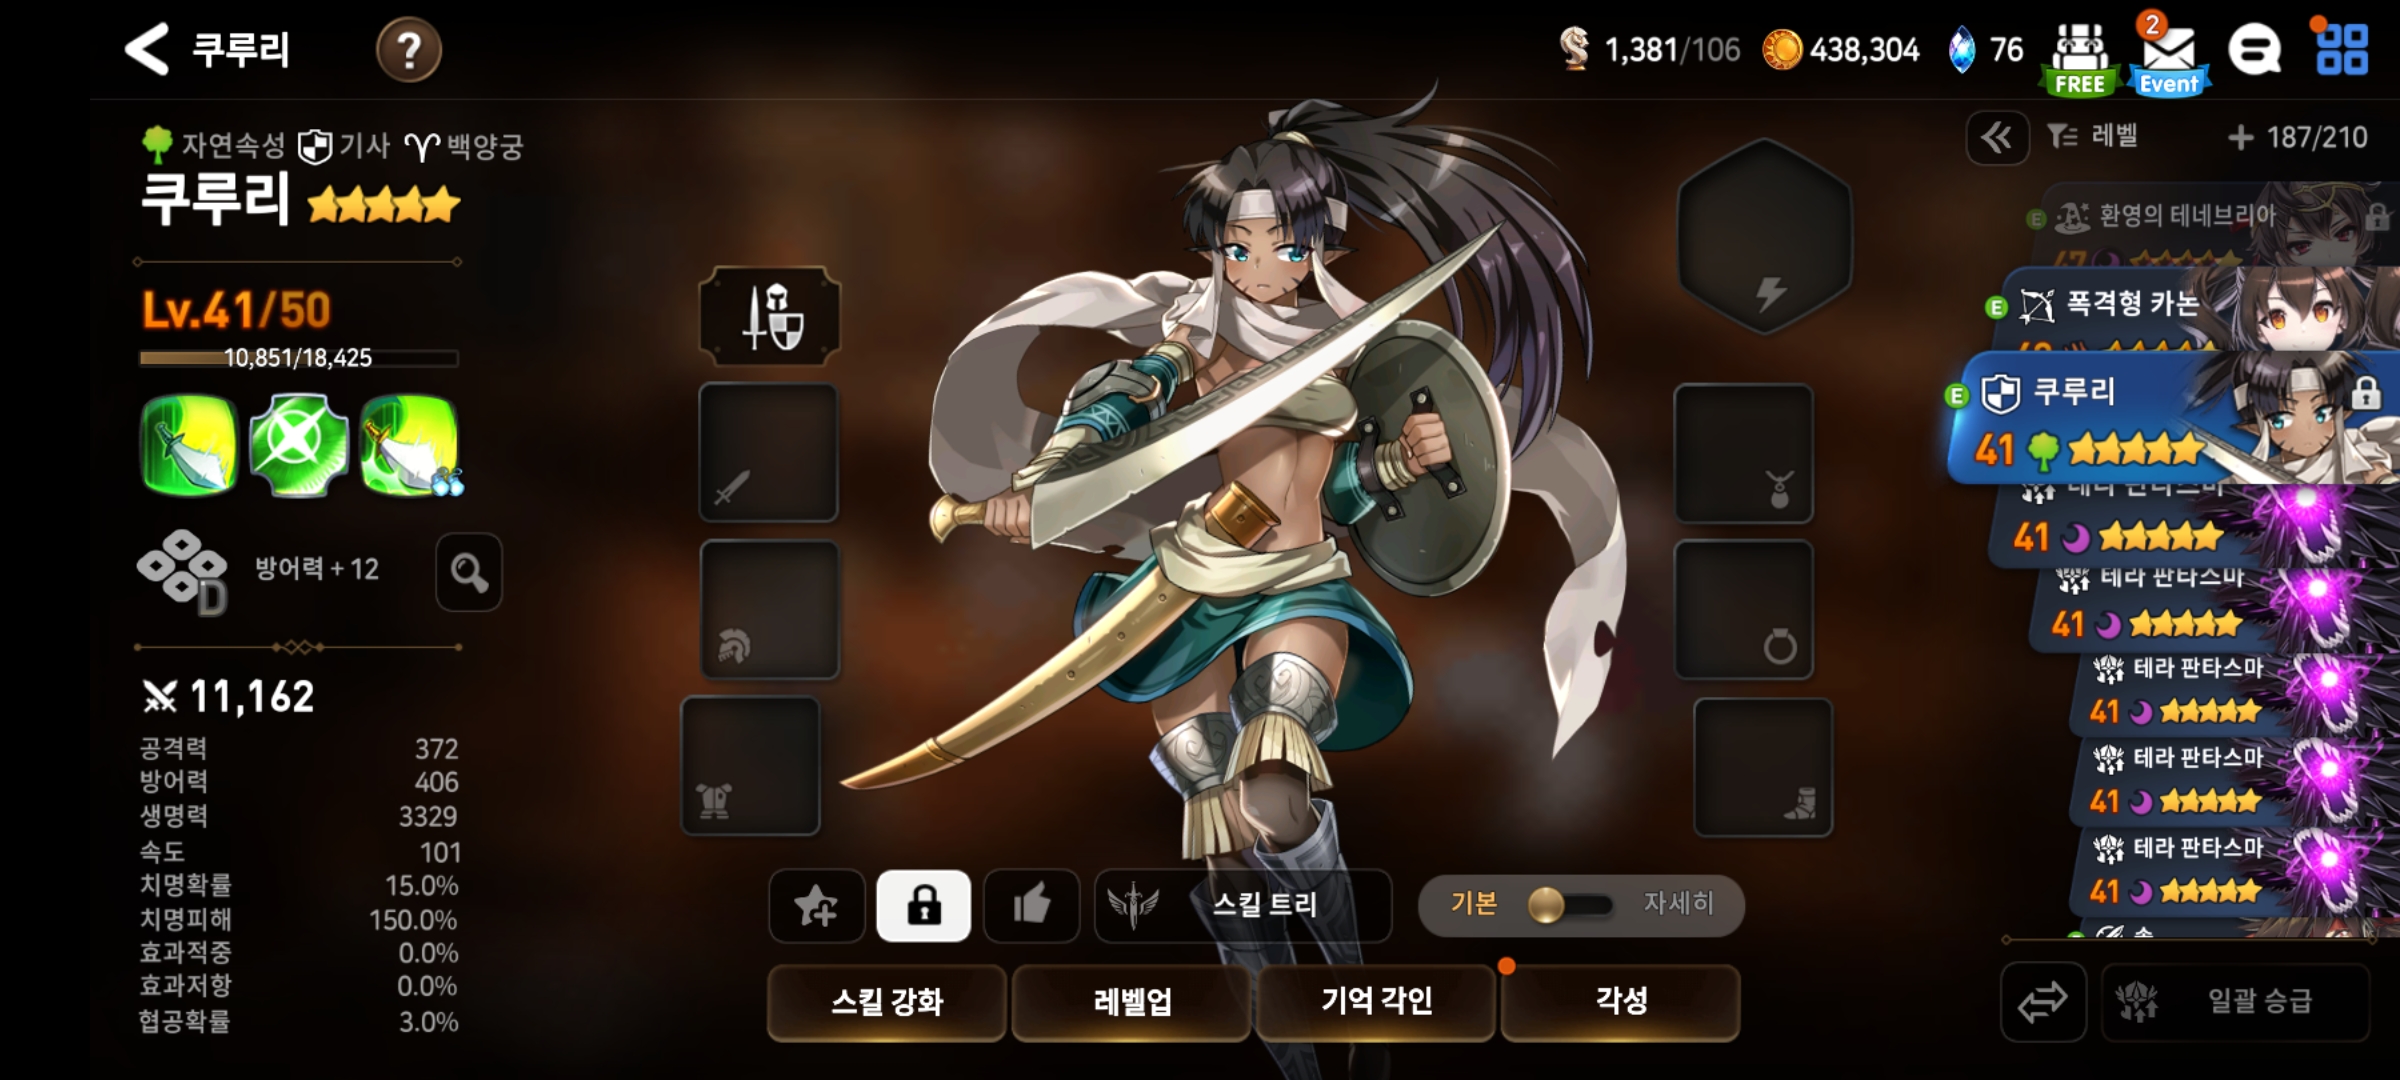
Task: Tap the thumbs-up recommend icon
Action: pyautogui.click(x=1031, y=906)
